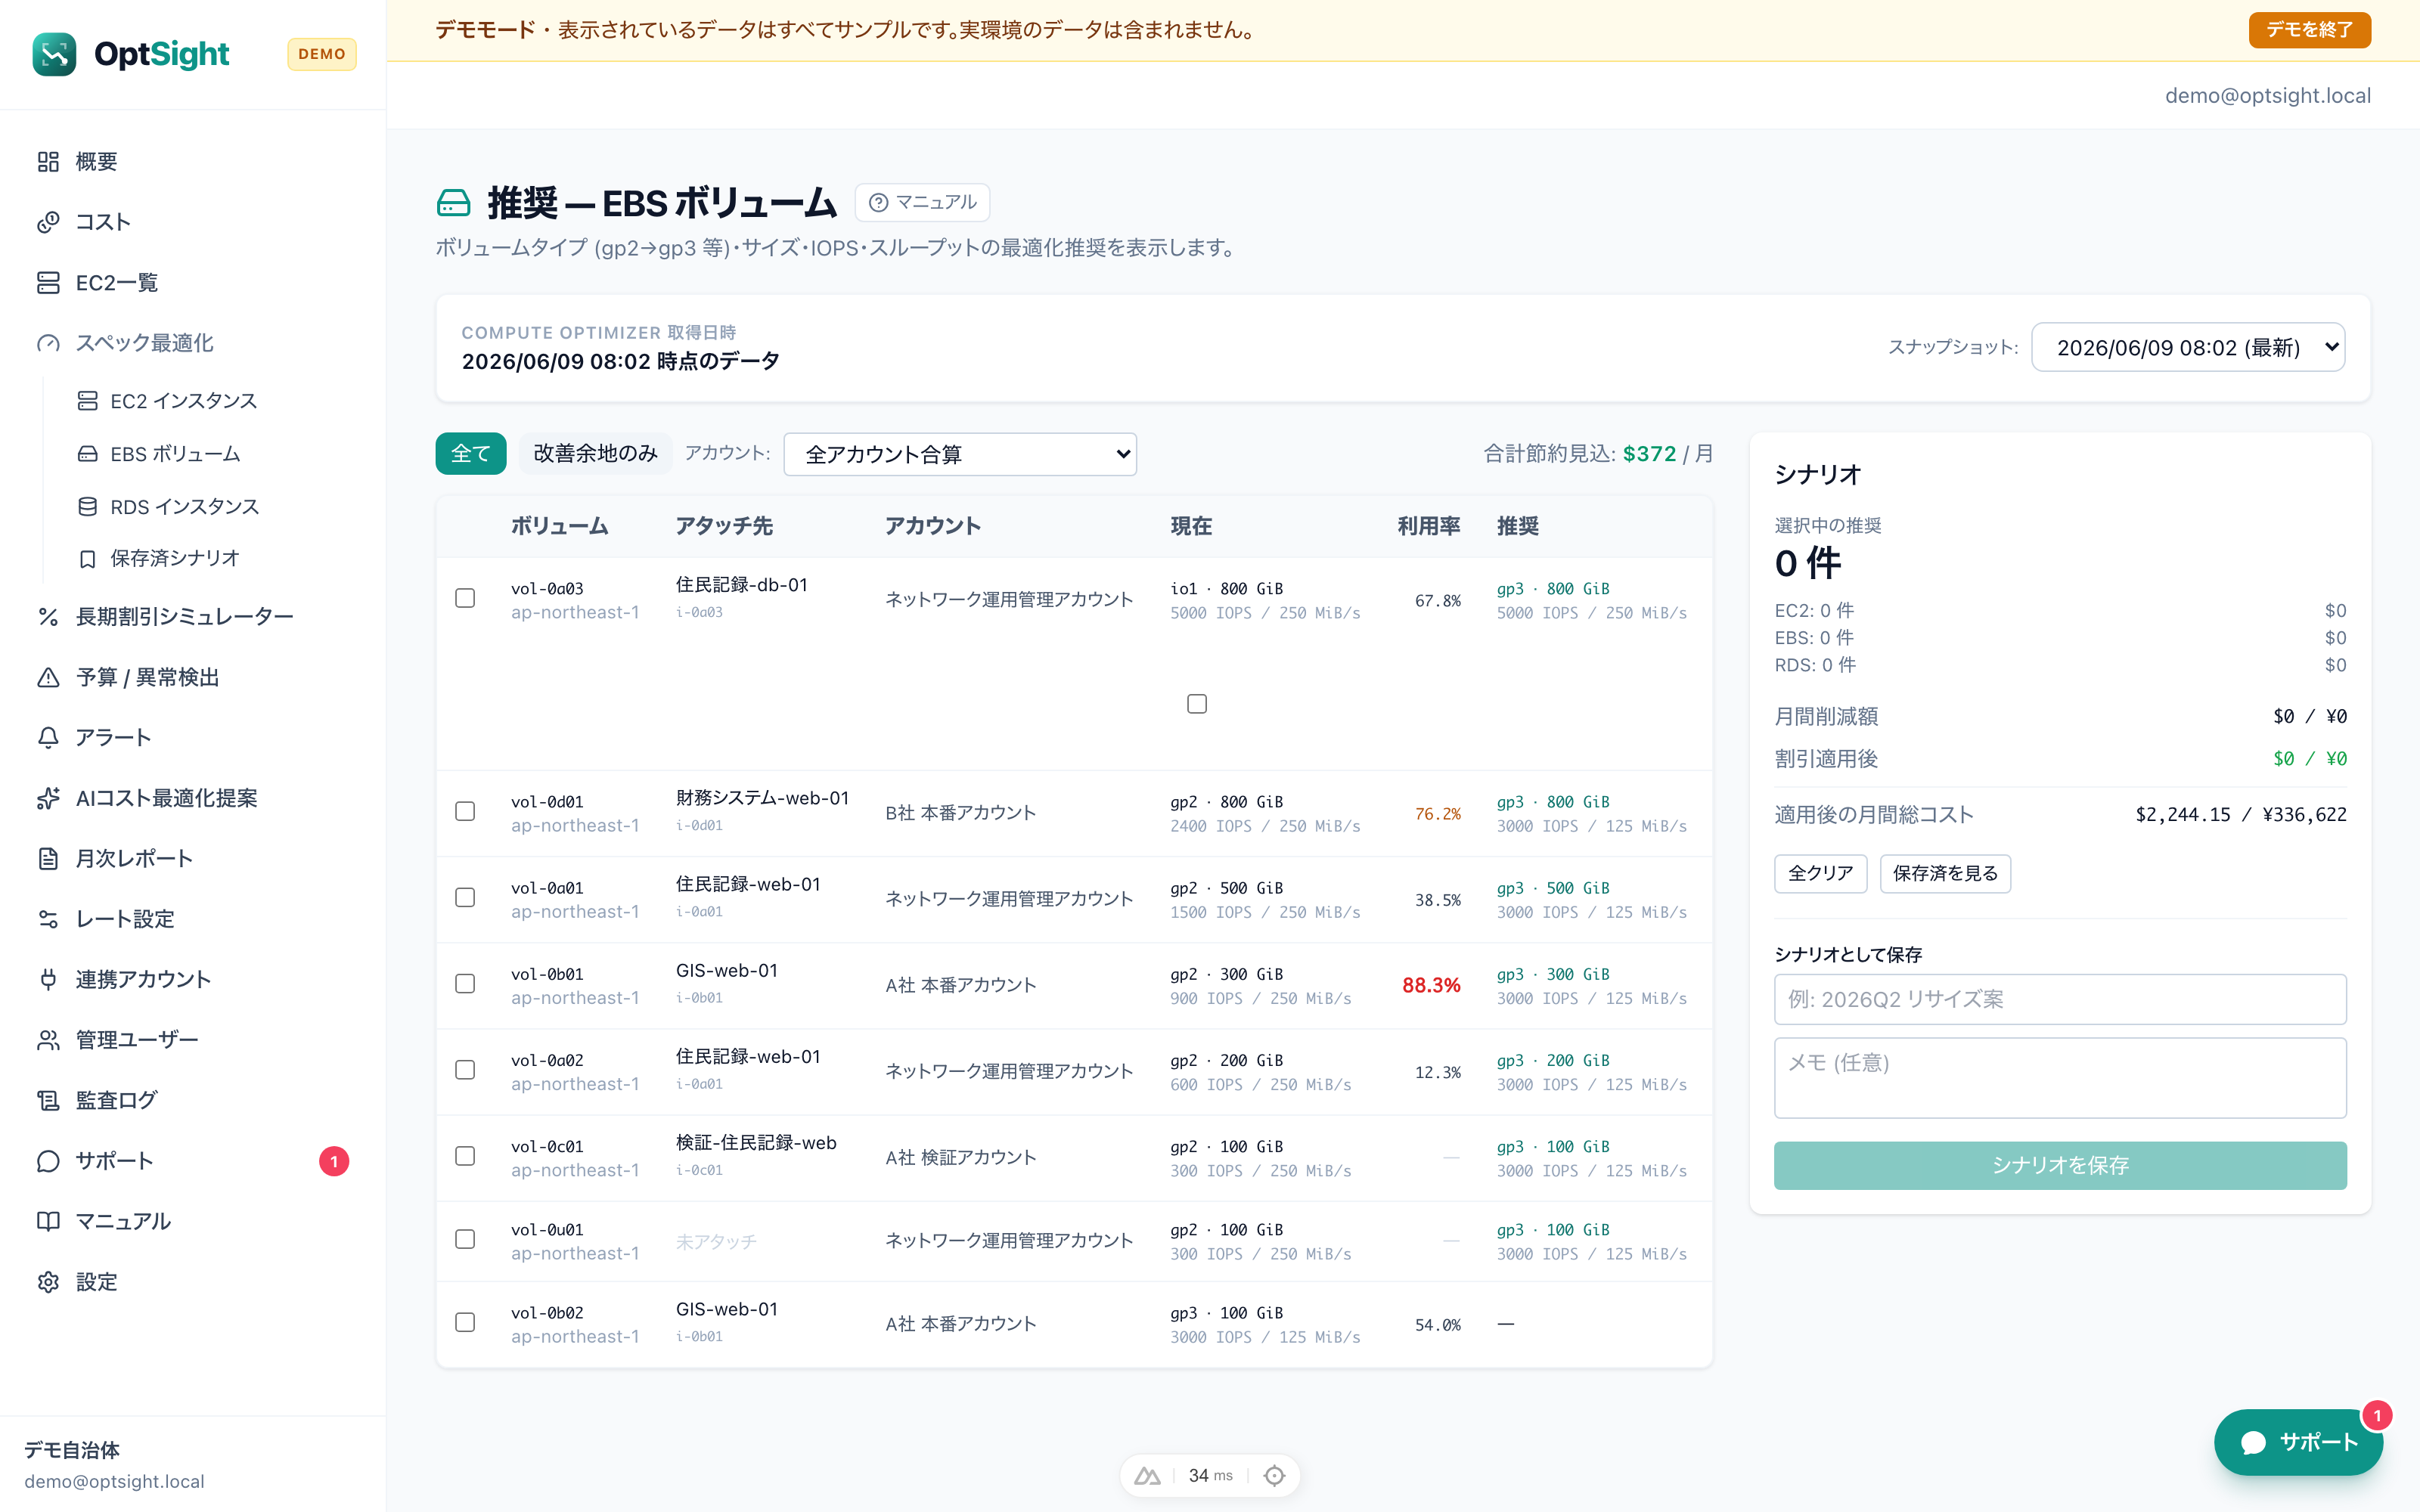This screenshot has width=2420, height=1512.
Task: Click the 検証-住民記録-web attachment name
Action: click(756, 1143)
